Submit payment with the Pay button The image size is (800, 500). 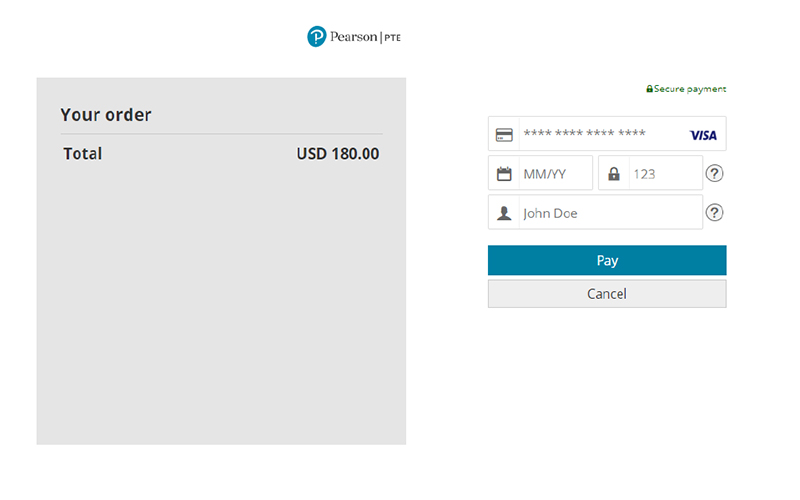tap(607, 260)
